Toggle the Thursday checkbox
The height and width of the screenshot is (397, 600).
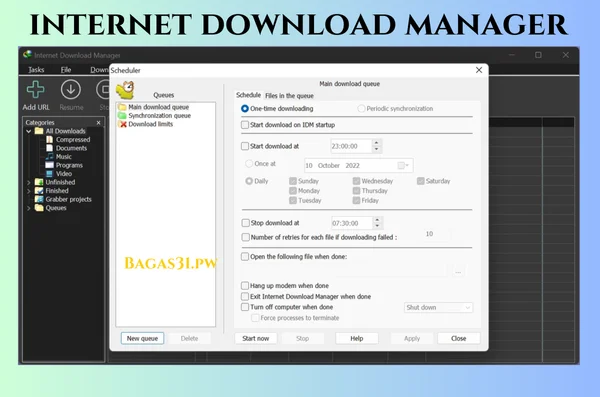[x=356, y=191]
